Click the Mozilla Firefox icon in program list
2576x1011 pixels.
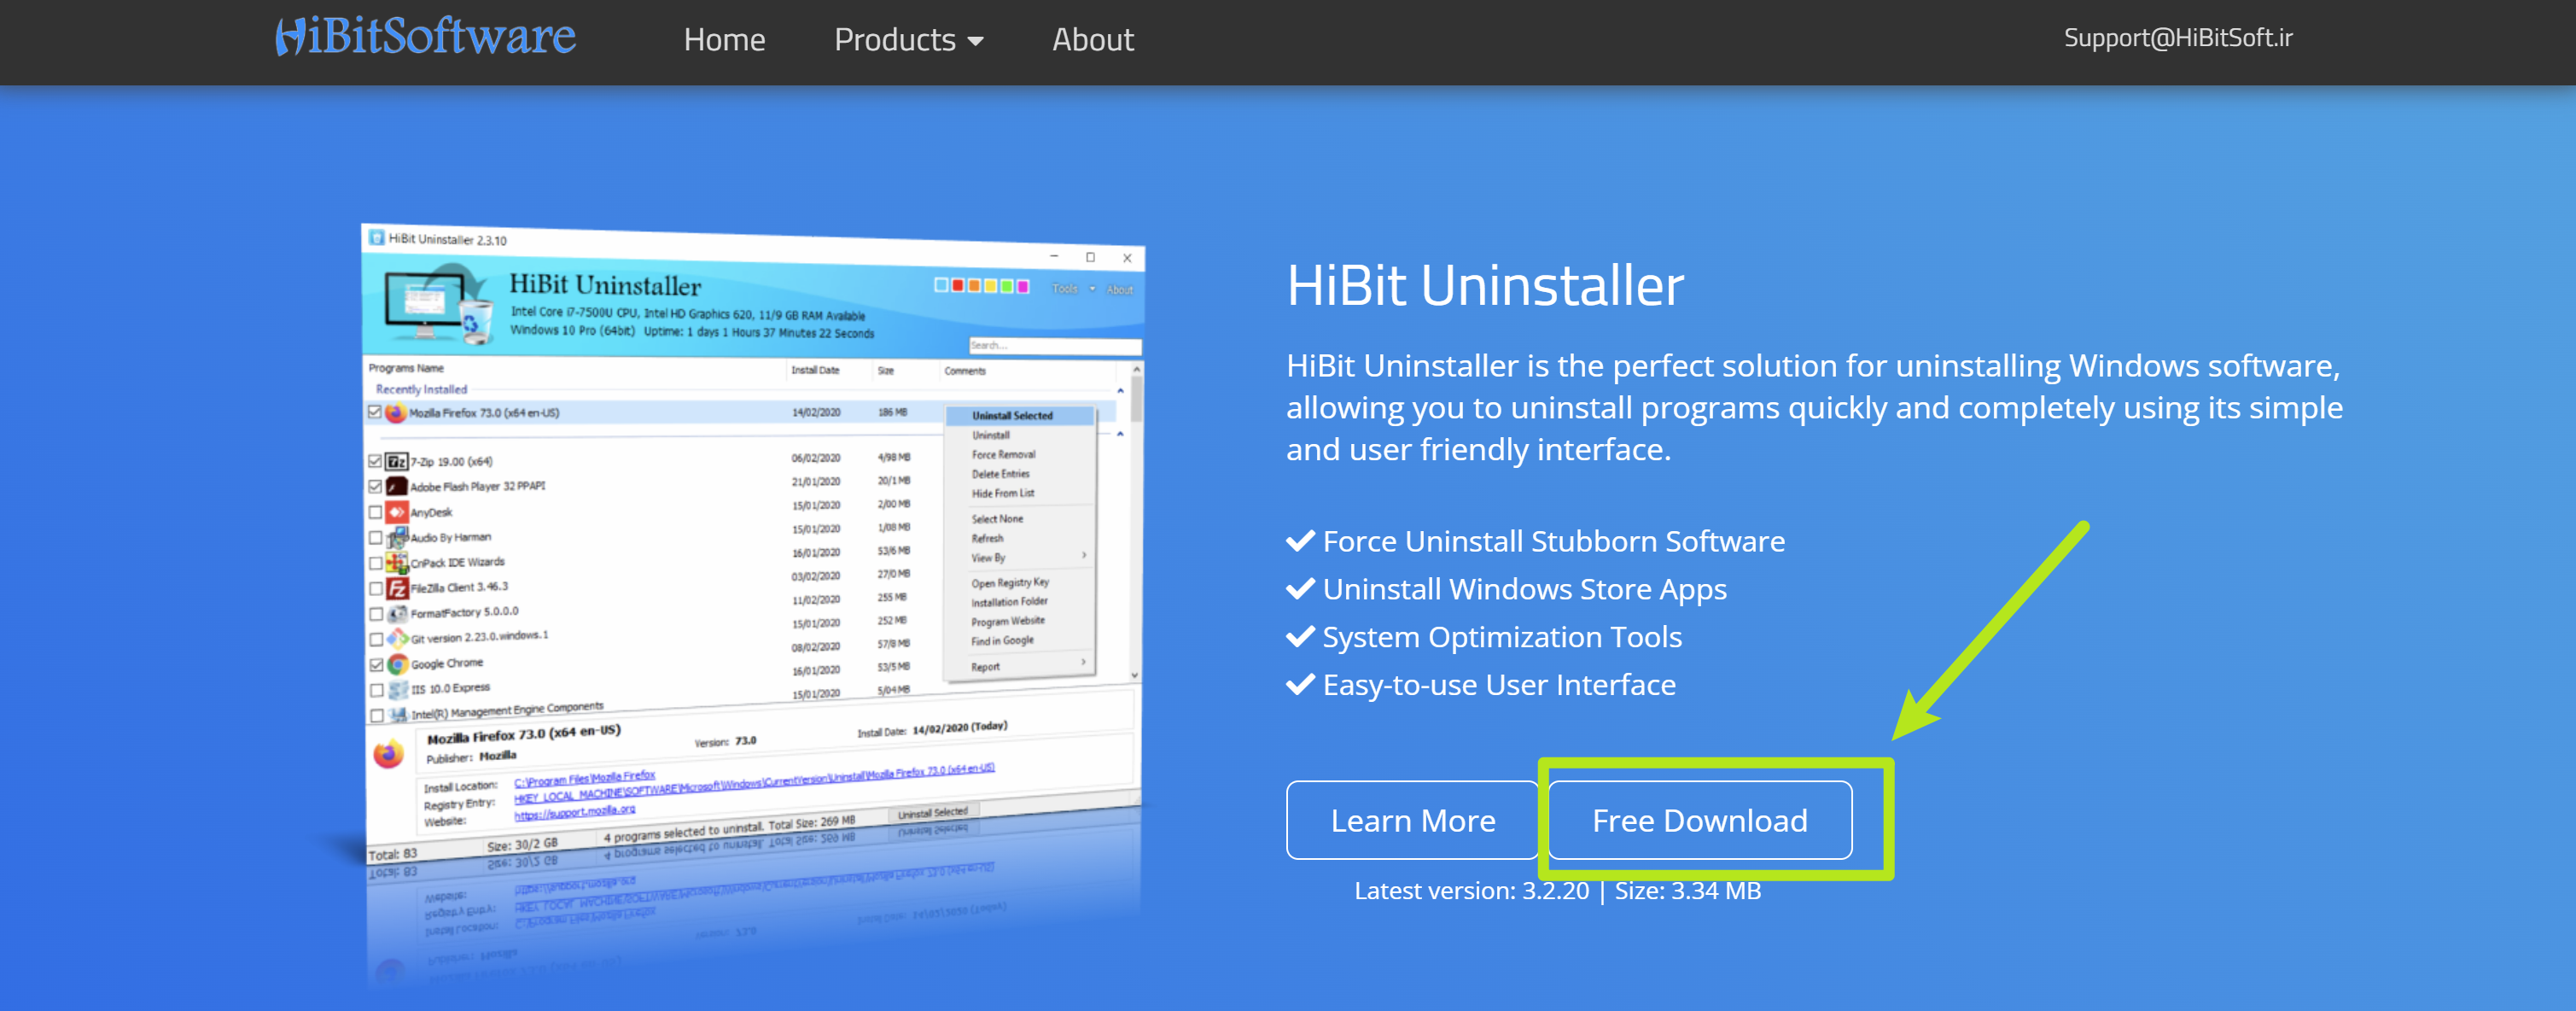pos(396,413)
